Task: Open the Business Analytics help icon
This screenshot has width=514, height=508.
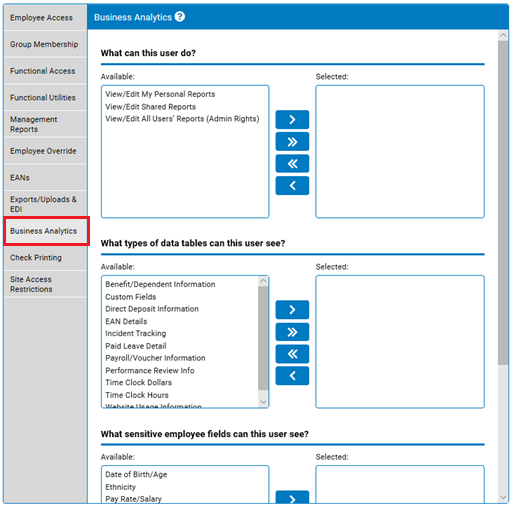Action: [x=180, y=17]
